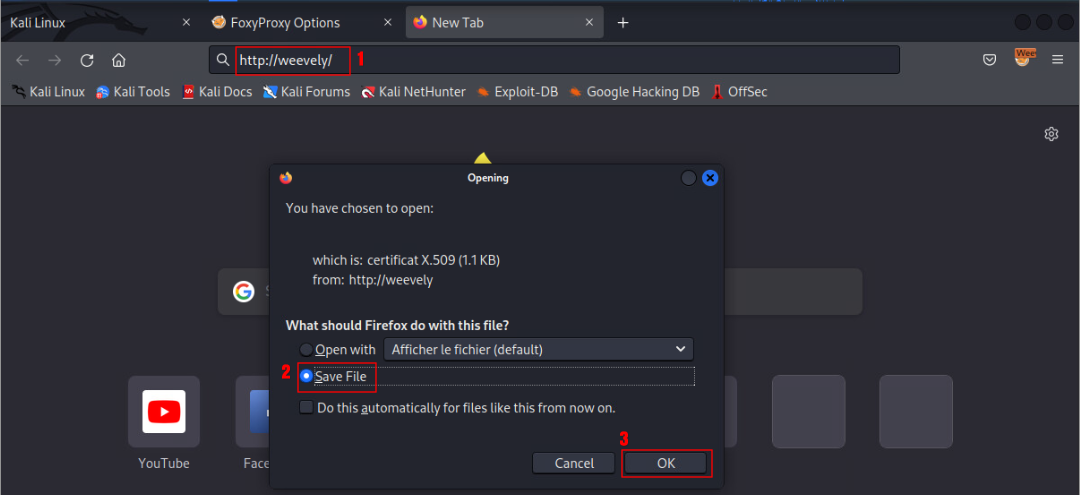Go to the Home page icon
Image resolution: width=1080 pixels, height=495 pixels.
click(119, 60)
